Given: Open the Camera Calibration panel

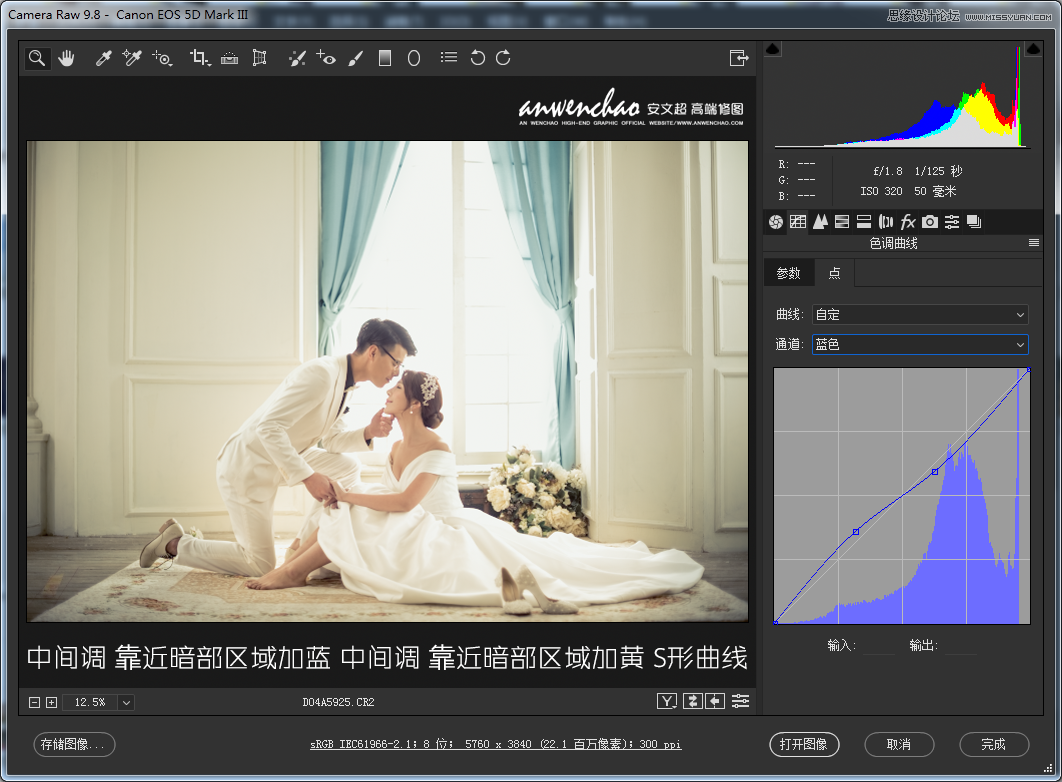Looking at the screenshot, I should (929, 221).
